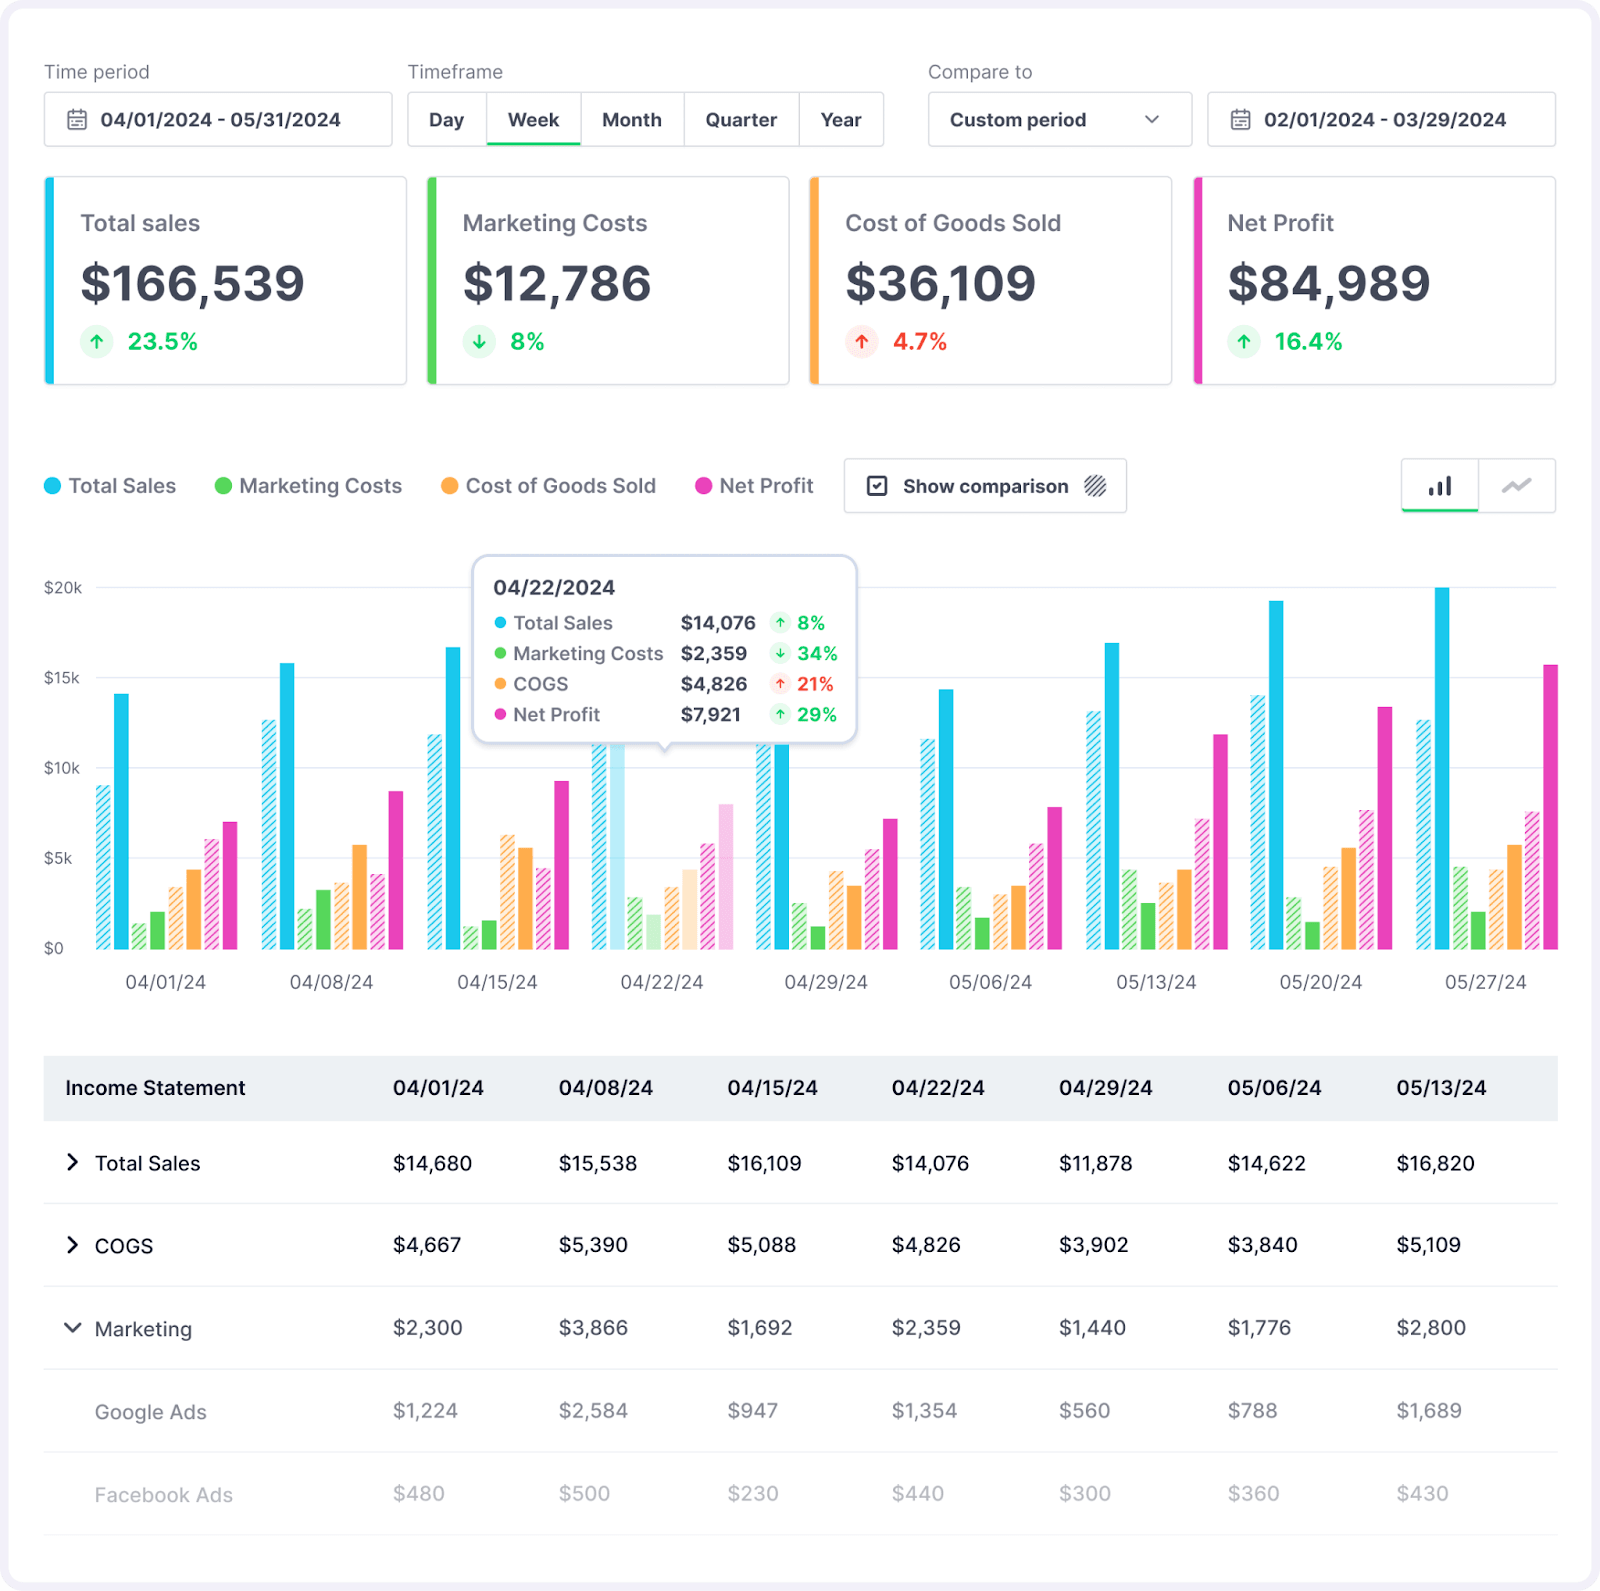Toggle the Show comparison checkbox
Screen dimensions: 1600x1591
[x=877, y=486]
